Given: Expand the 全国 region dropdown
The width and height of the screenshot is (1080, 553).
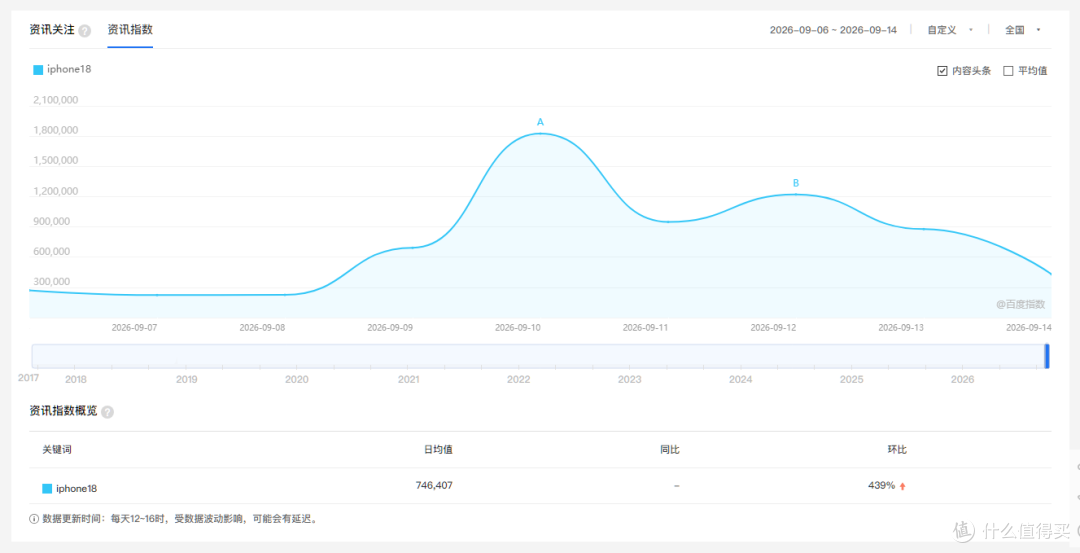Looking at the screenshot, I should [x=1022, y=30].
